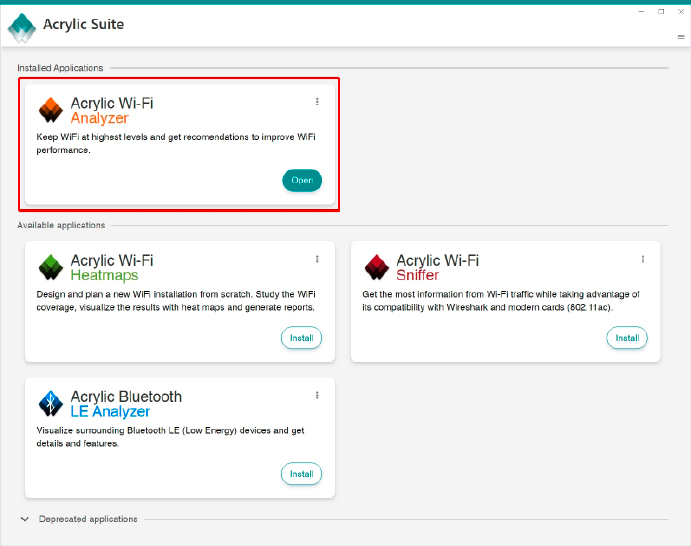Close the Acrylic Suite window
Viewport: 691px width, 546px height.
pyautogui.click(x=681, y=11)
